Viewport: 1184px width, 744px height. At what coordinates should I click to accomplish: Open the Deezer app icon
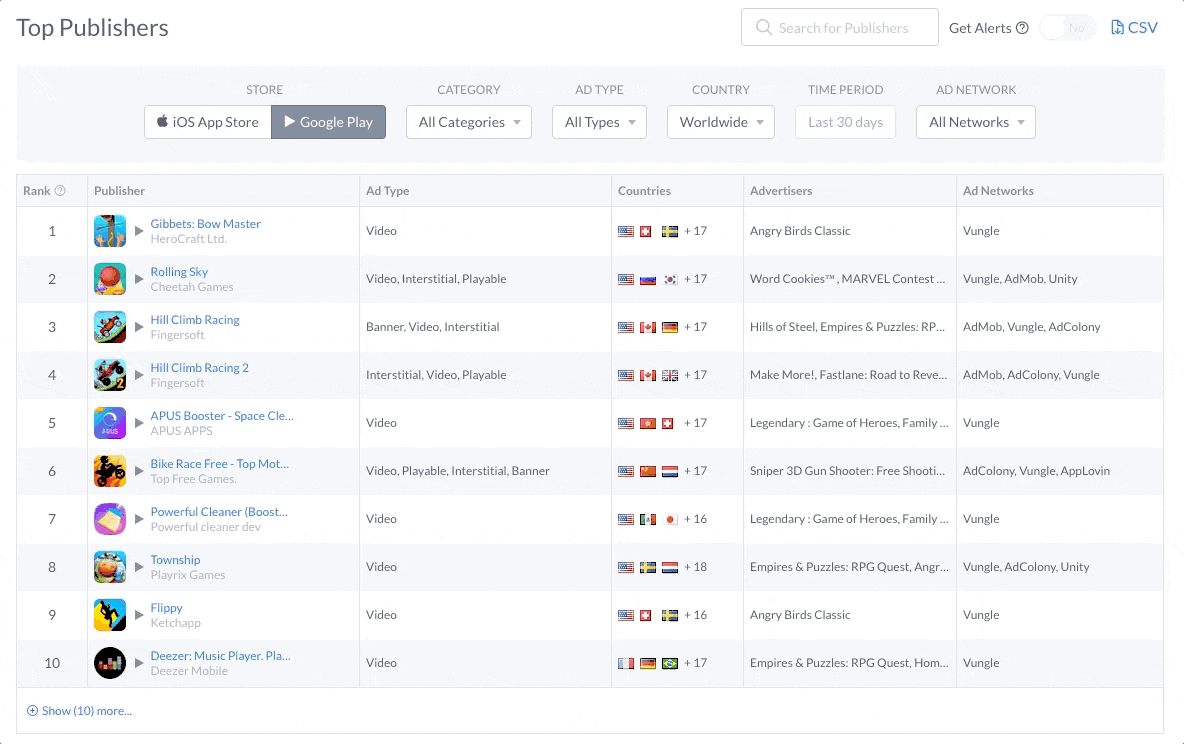pyautogui.click(x=109, y=662)
